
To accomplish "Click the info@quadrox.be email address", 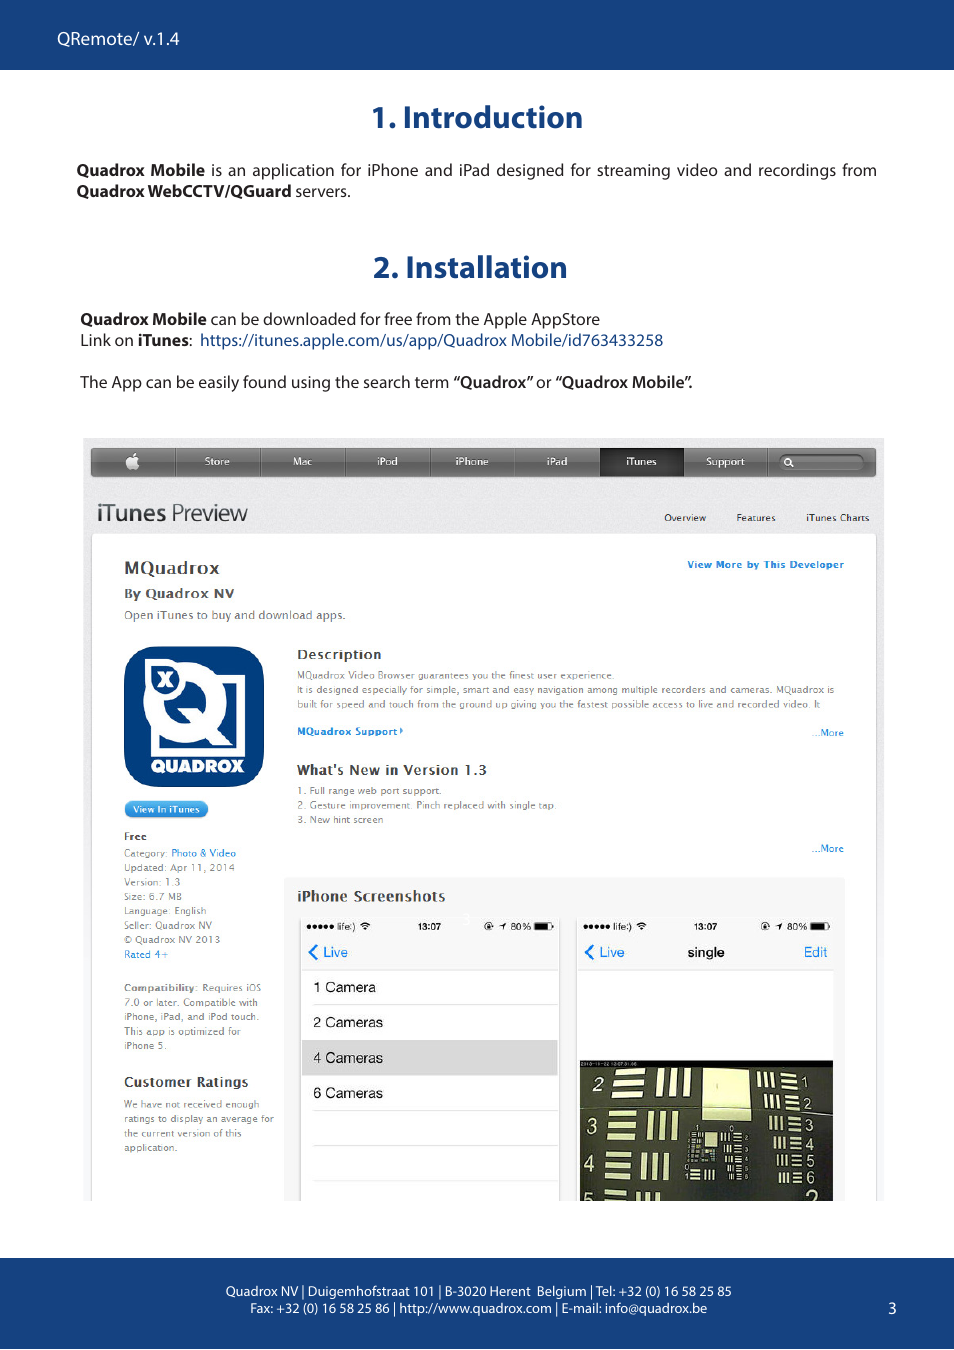I will click(x=655, y=1308).
